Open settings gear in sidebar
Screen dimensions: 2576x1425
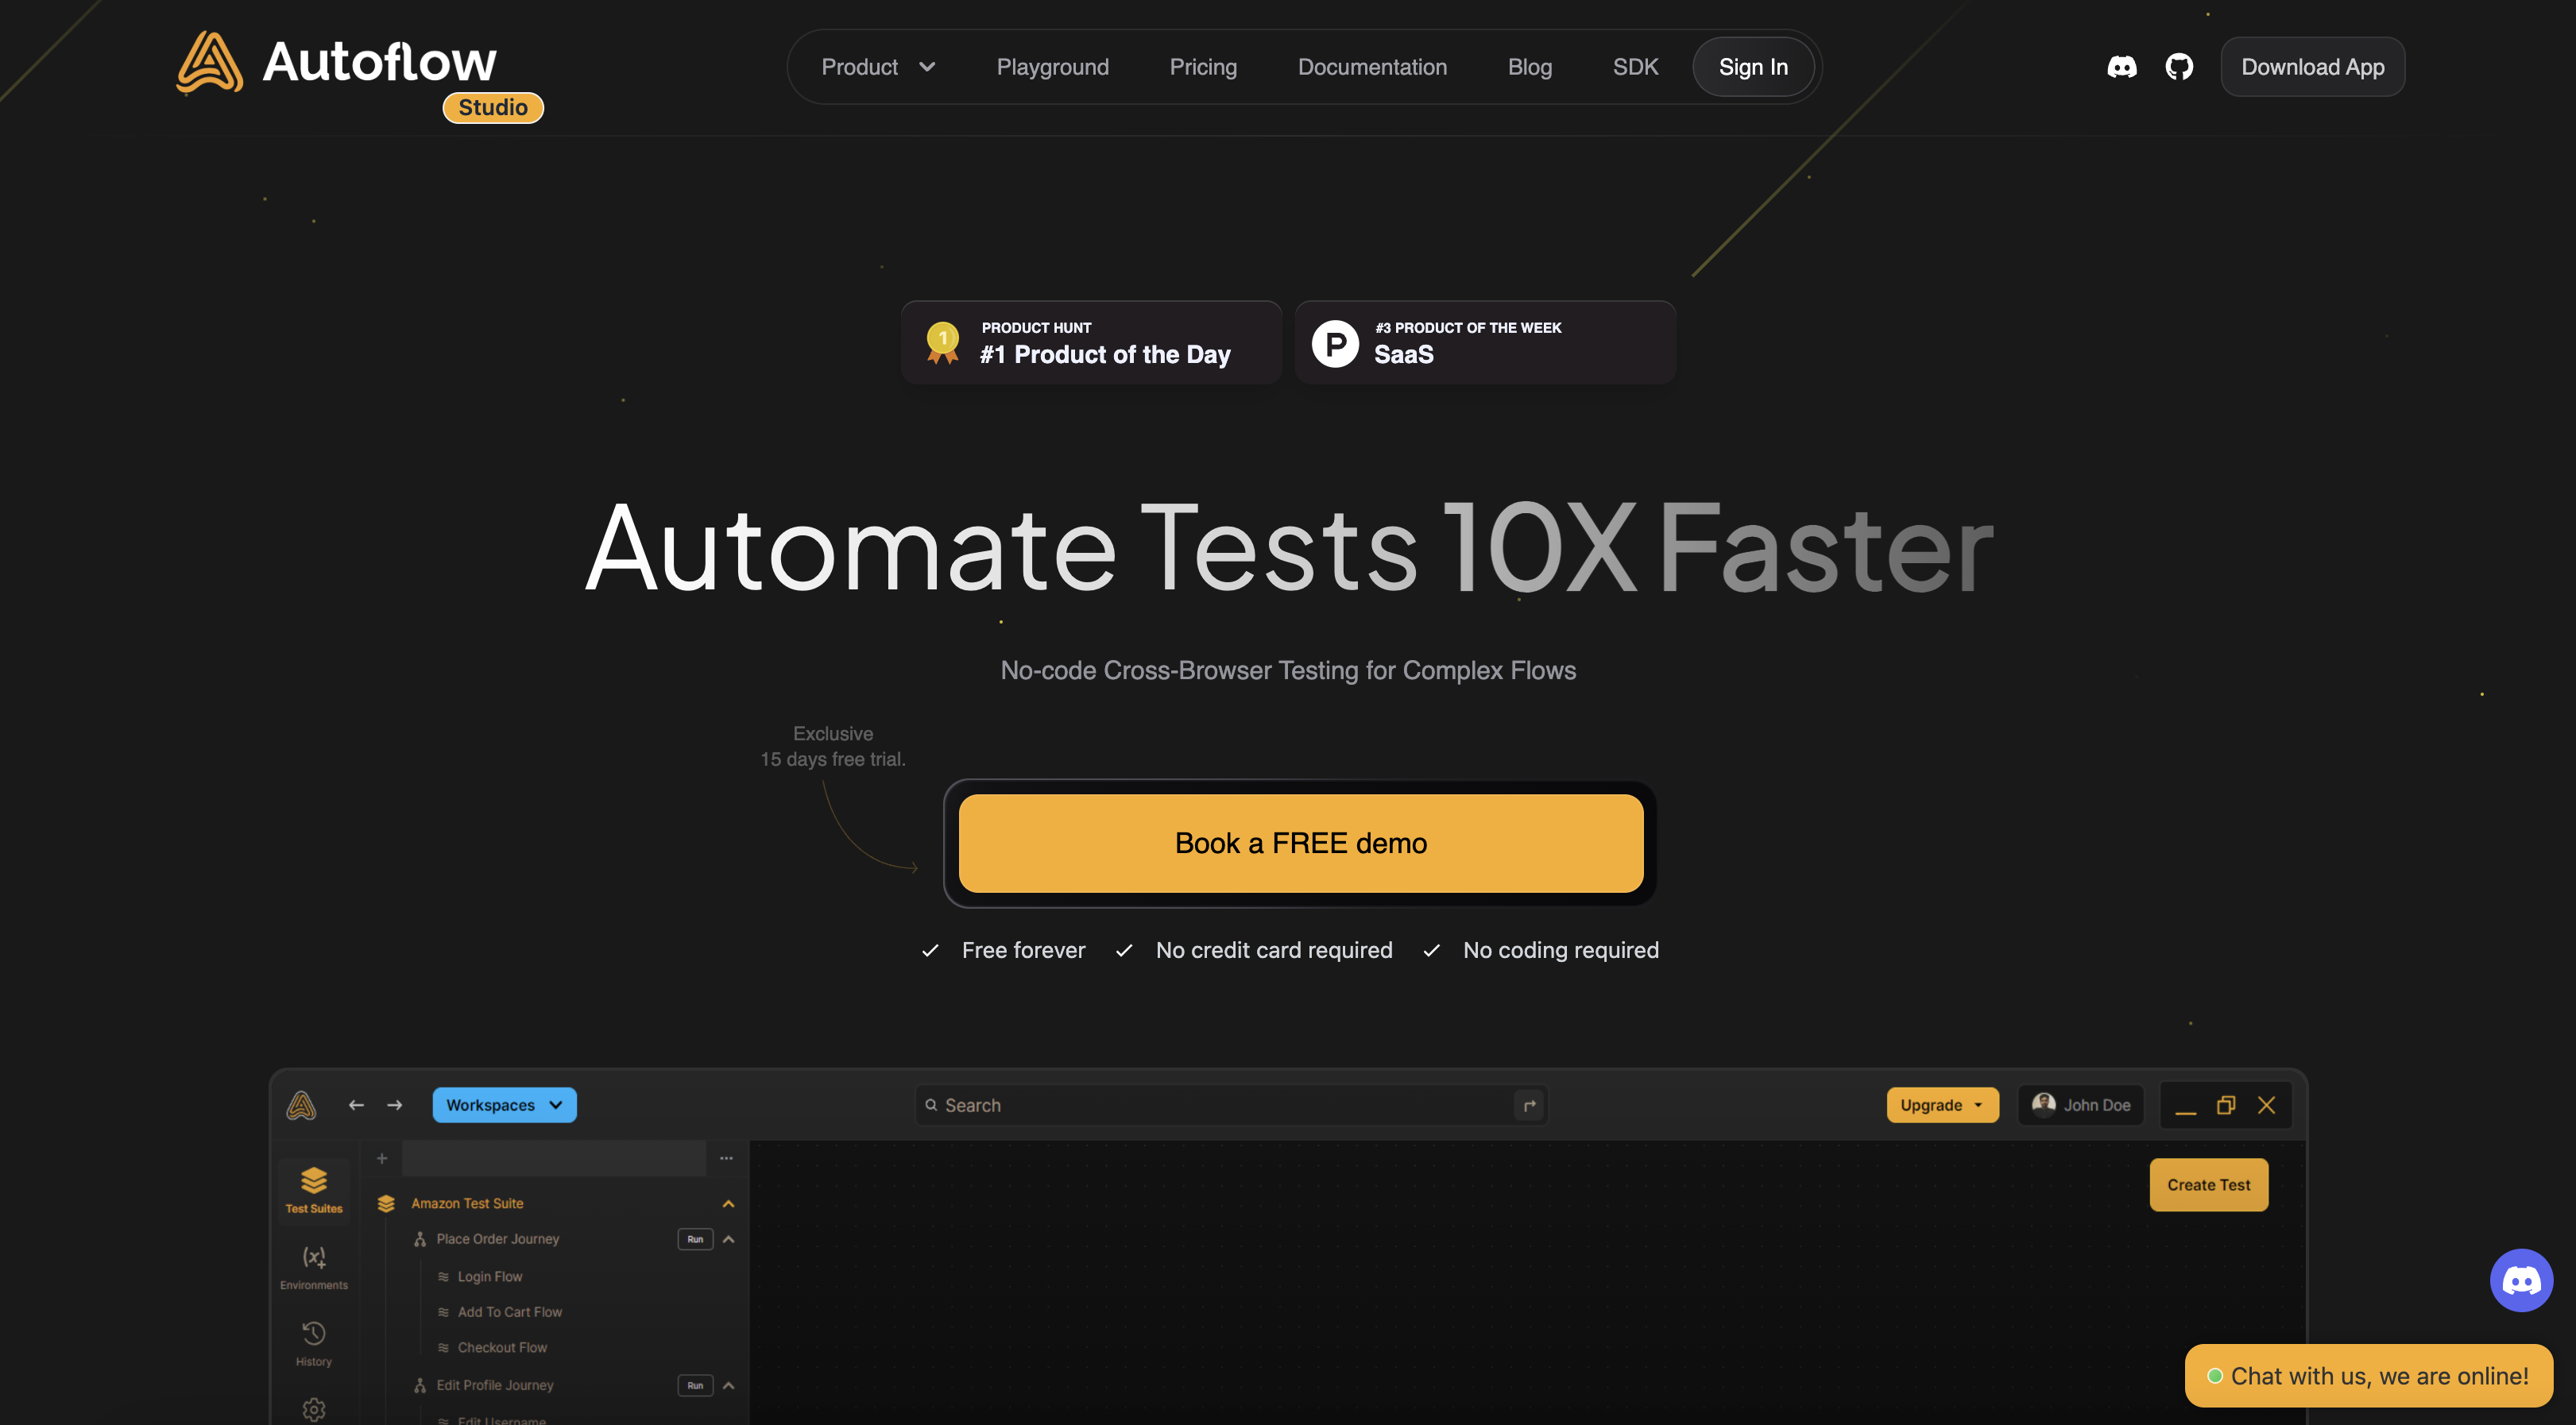click(314, 1409)
